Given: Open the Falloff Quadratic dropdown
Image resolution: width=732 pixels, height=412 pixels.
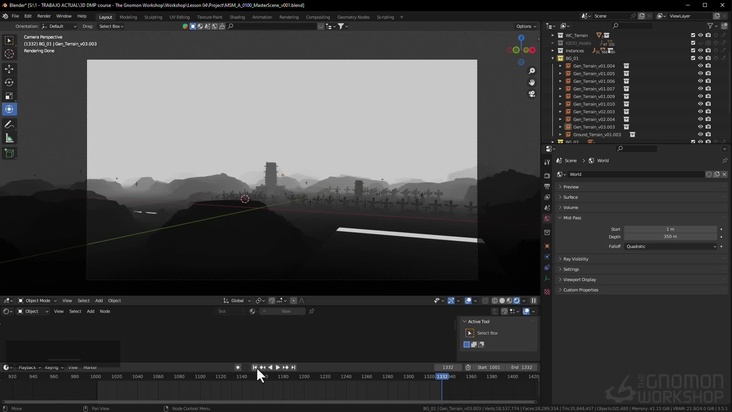Looking at the screenshot, I should (x=670, y=246).
